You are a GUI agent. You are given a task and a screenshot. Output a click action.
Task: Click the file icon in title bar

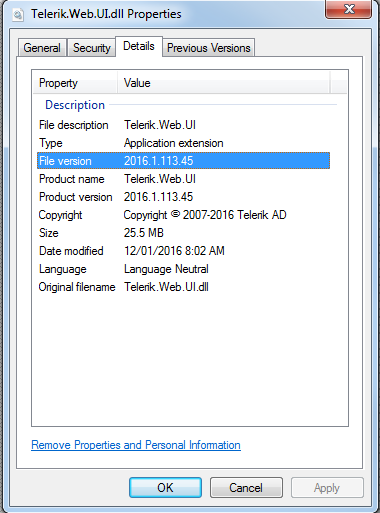[x=18, y=14]
